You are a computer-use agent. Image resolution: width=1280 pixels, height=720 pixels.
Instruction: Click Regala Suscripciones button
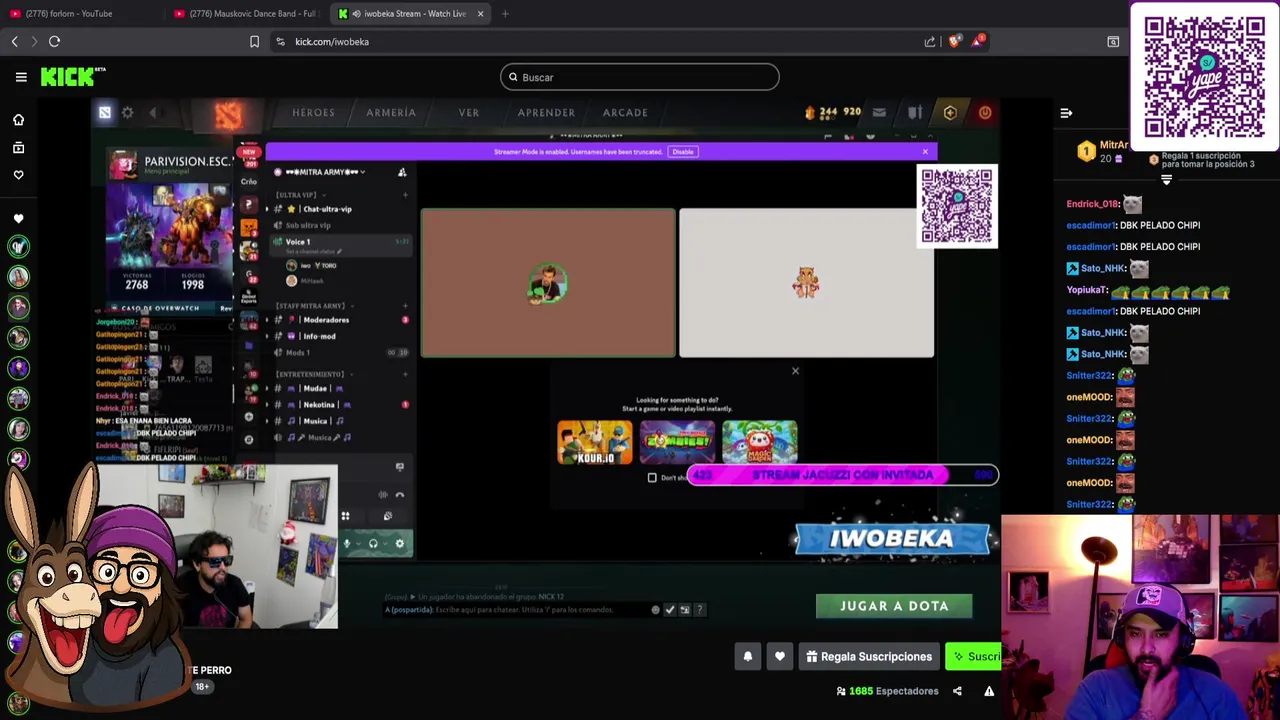click(x=869, y=656)
